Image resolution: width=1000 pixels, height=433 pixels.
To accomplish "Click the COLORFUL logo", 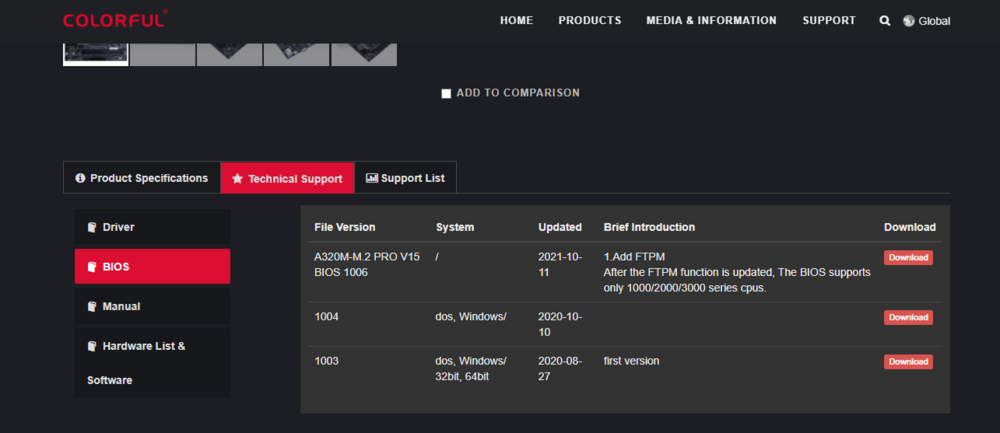I will (114, 19).
